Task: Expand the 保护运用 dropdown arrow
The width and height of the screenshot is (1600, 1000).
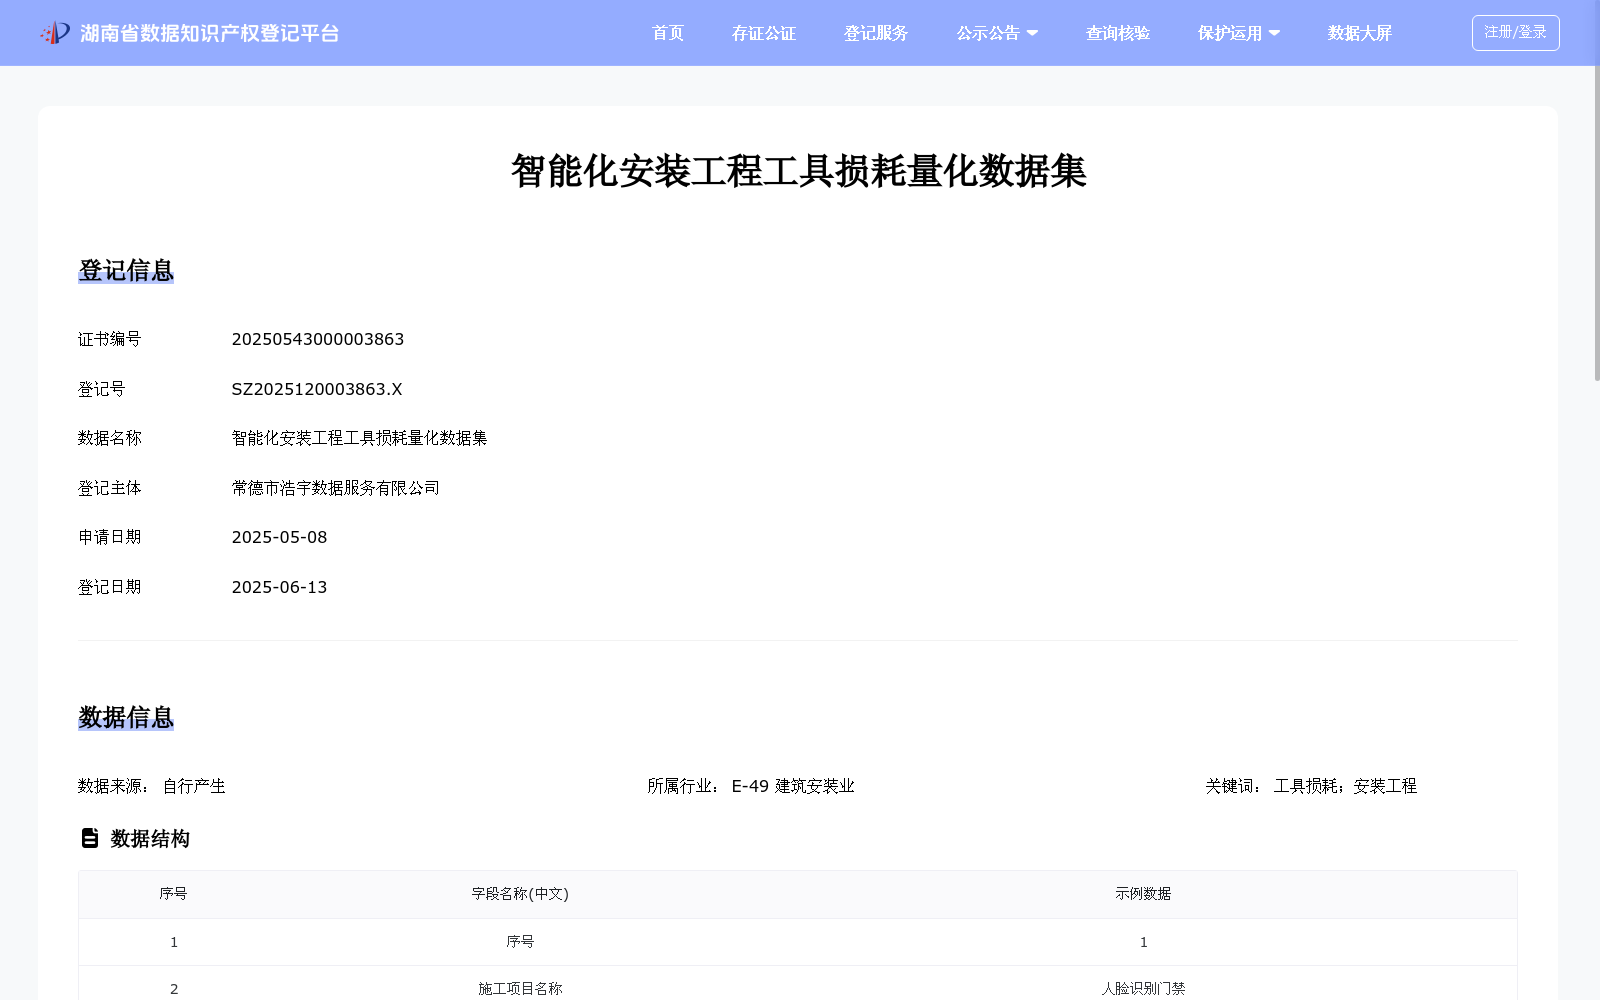Action: 1274,33
